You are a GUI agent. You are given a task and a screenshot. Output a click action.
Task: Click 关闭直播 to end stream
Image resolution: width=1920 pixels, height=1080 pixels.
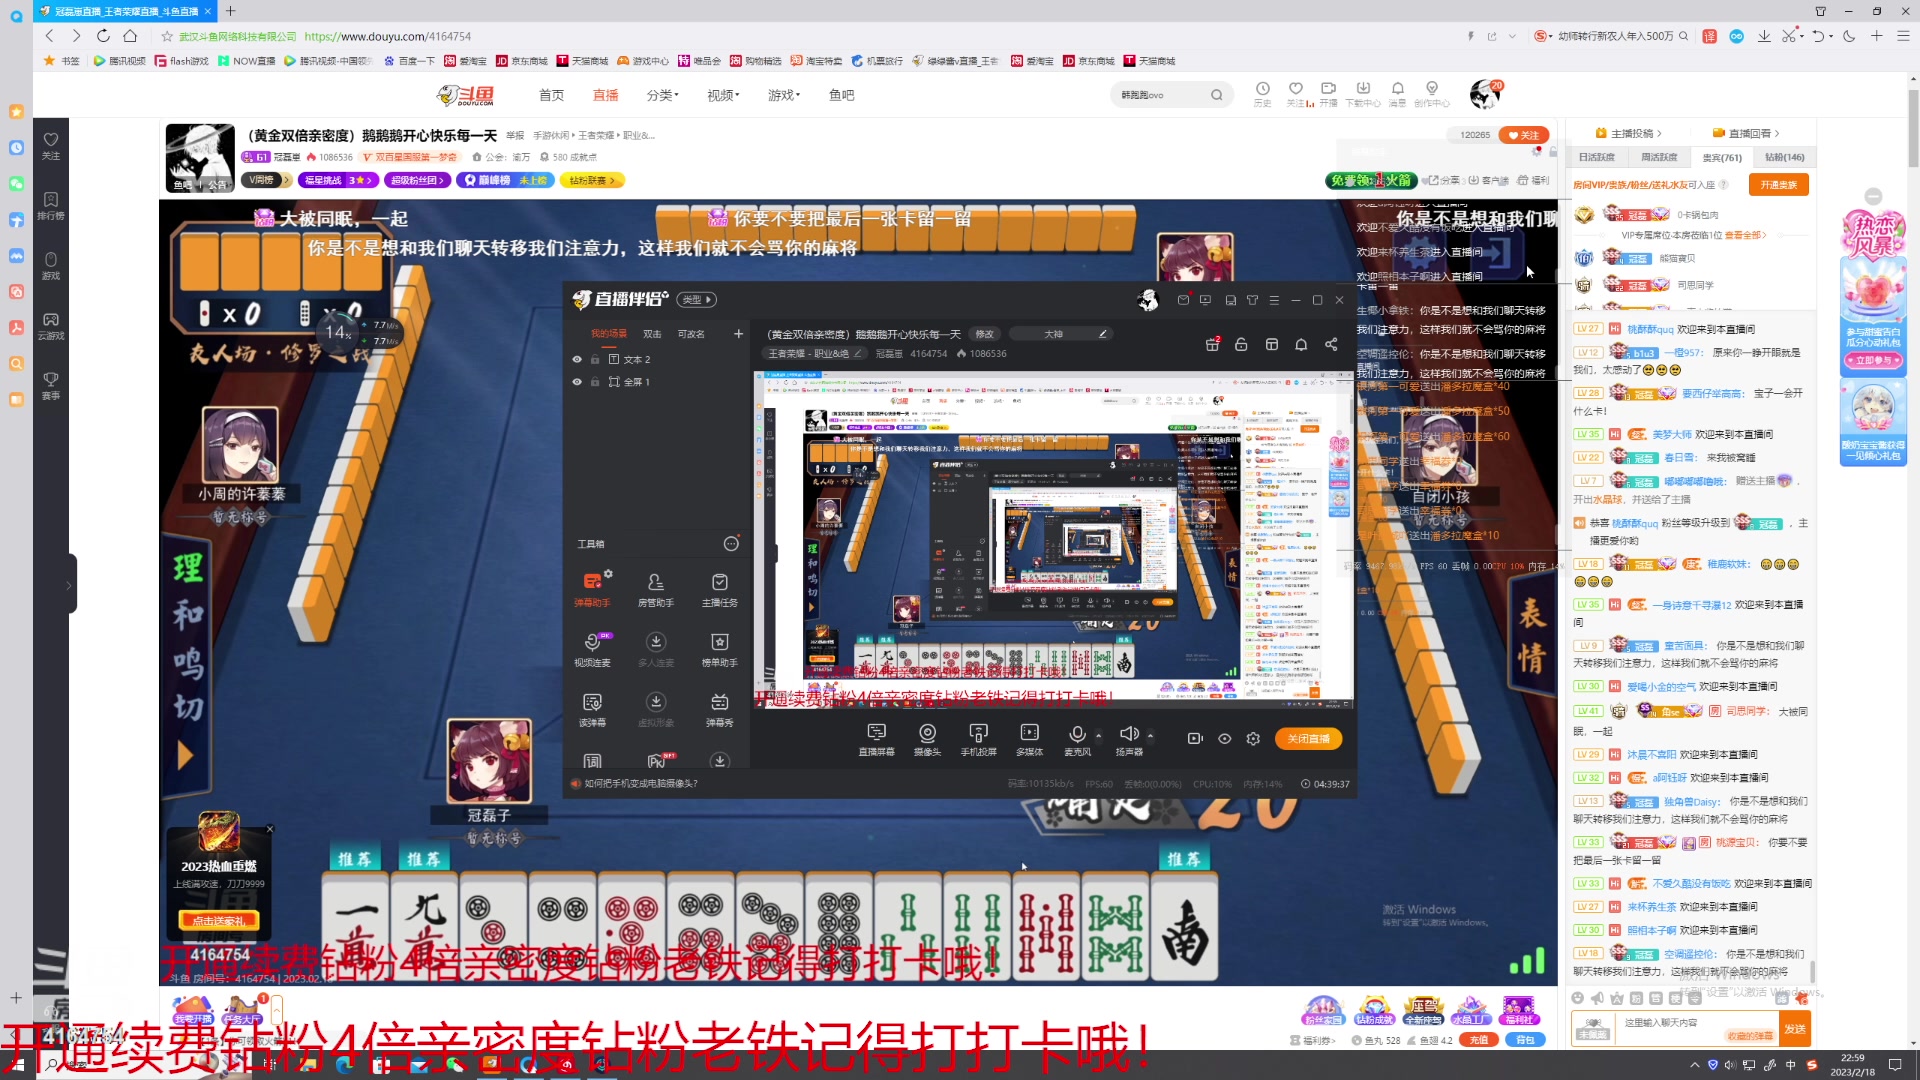click(1308, 739)
